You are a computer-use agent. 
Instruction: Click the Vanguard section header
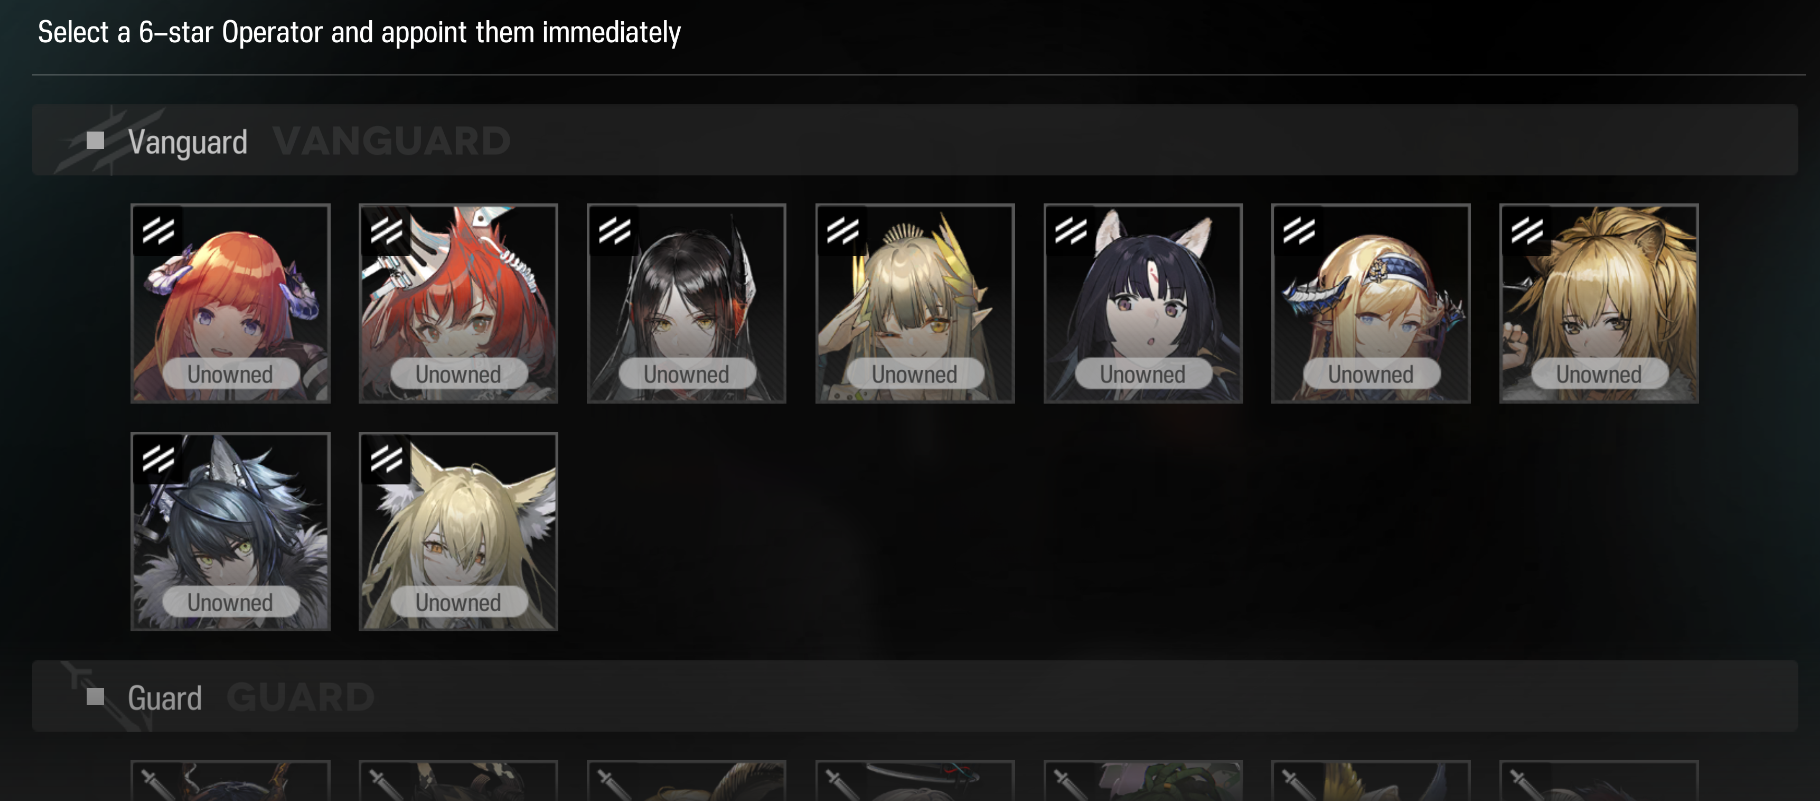click(914, 141)
